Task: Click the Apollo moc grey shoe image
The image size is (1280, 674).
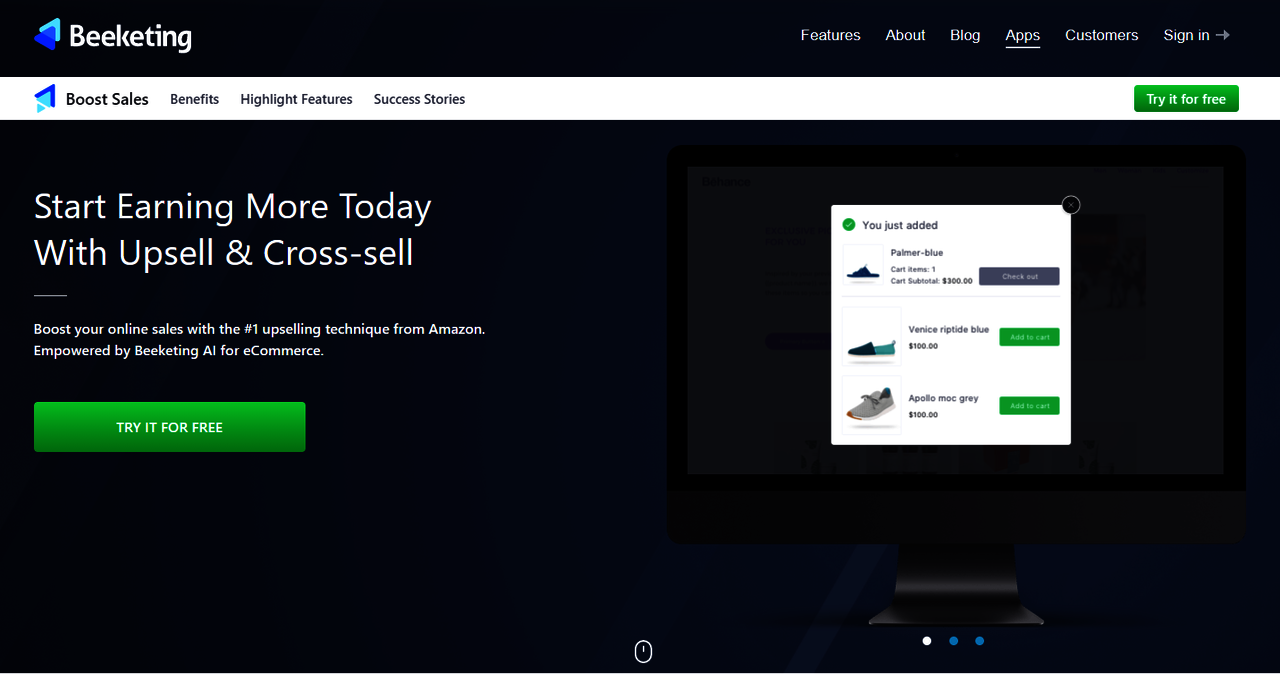Action: tap(871, 404)
